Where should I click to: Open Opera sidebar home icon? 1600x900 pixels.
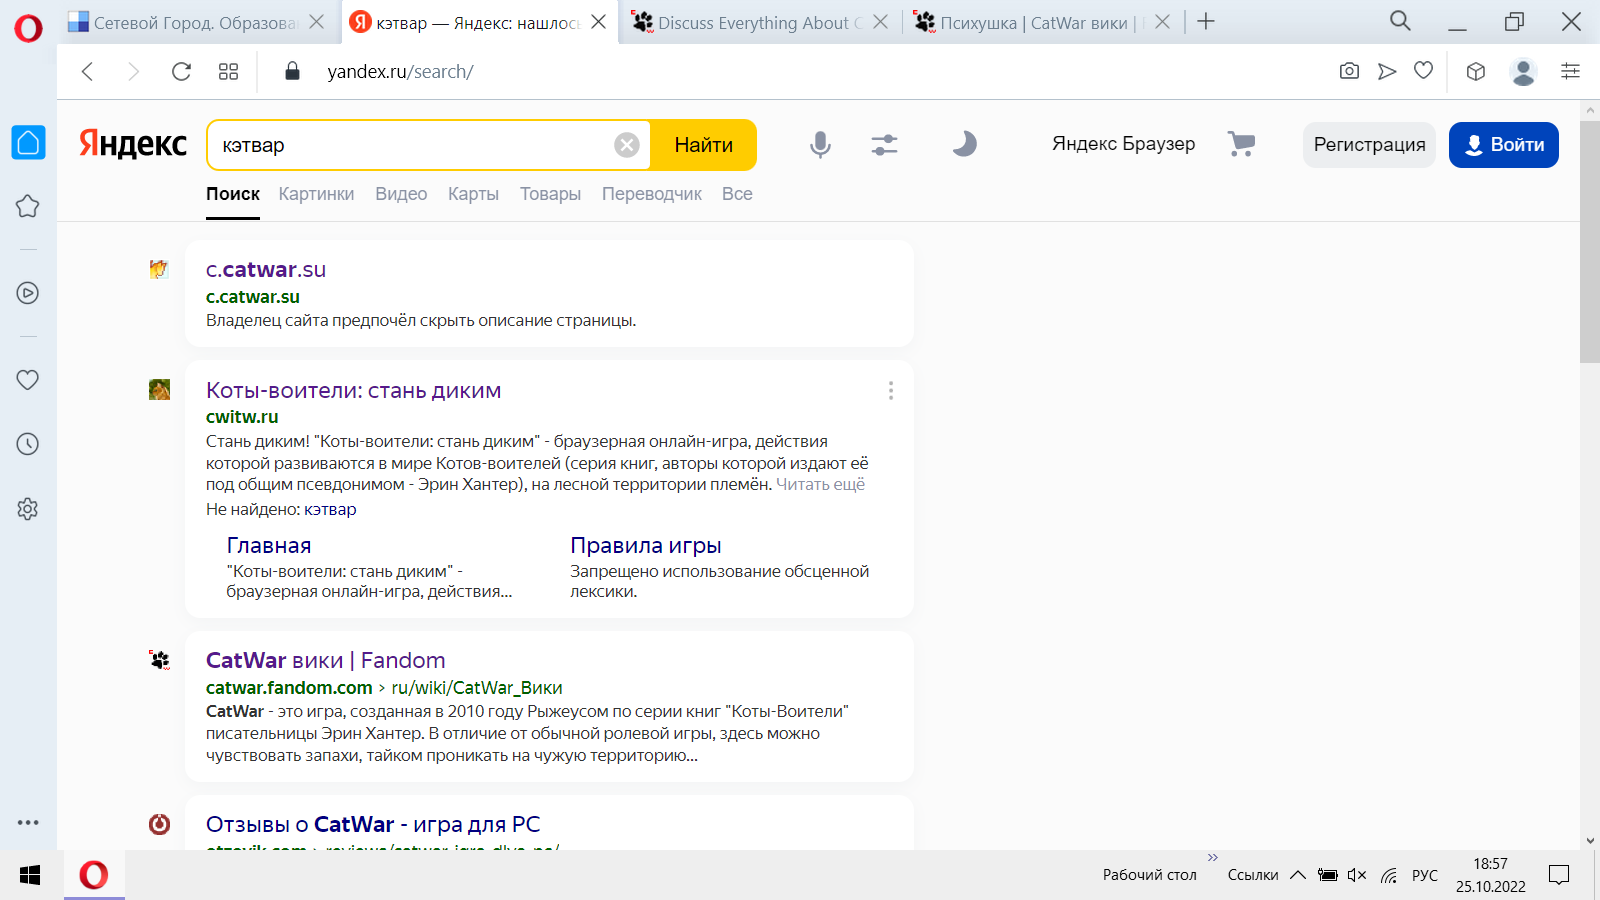[28, 142]
